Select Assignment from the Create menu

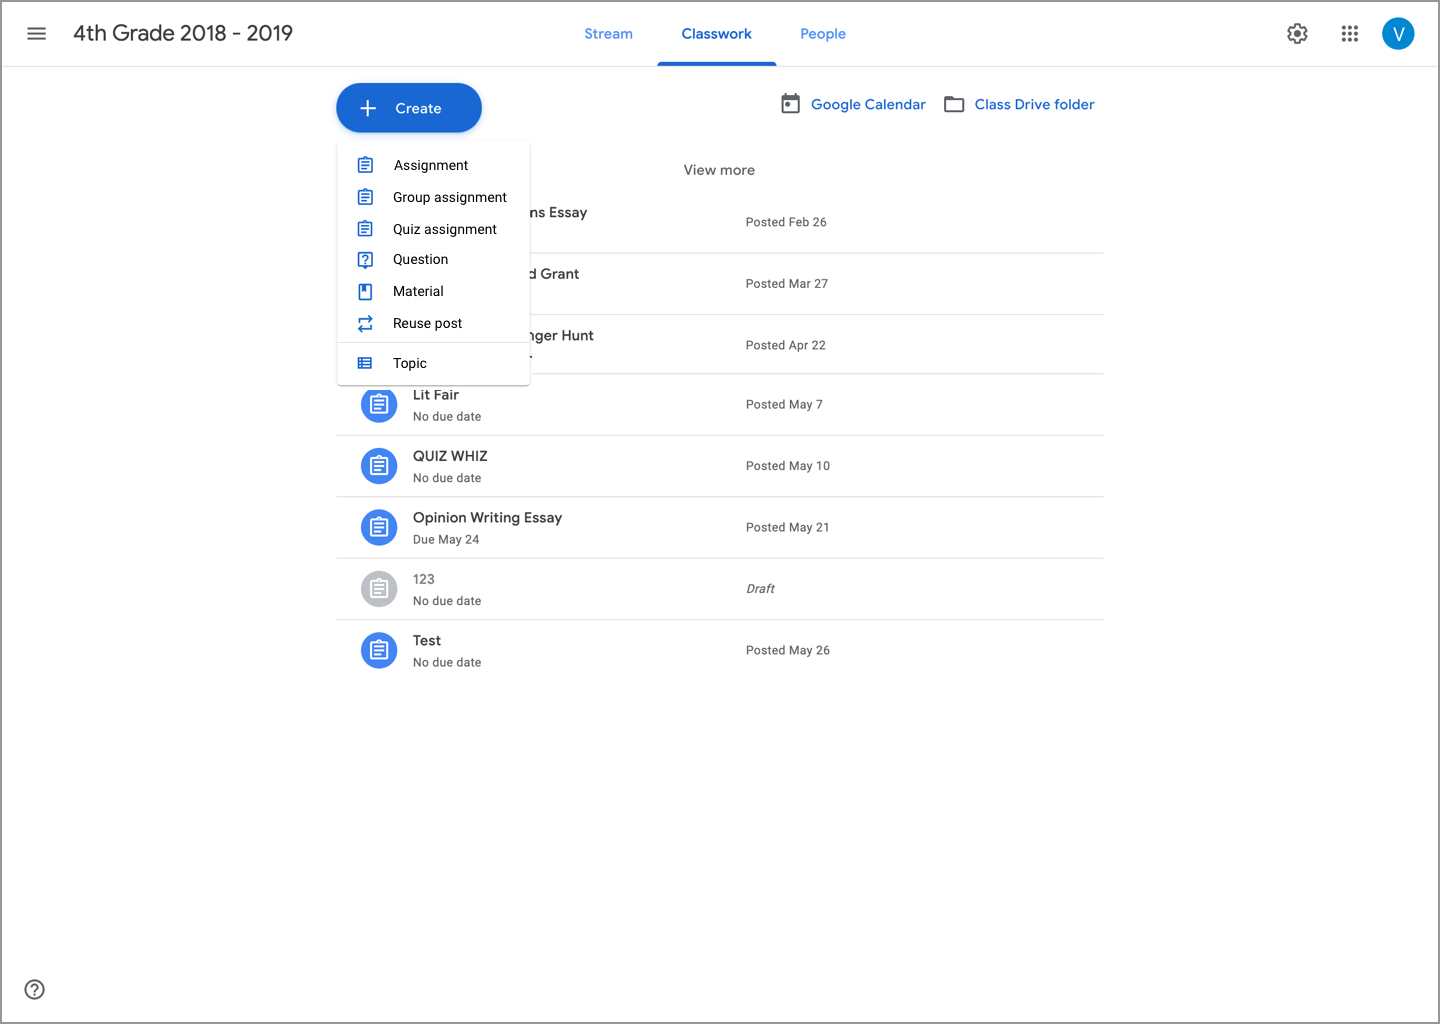point(431,165)
